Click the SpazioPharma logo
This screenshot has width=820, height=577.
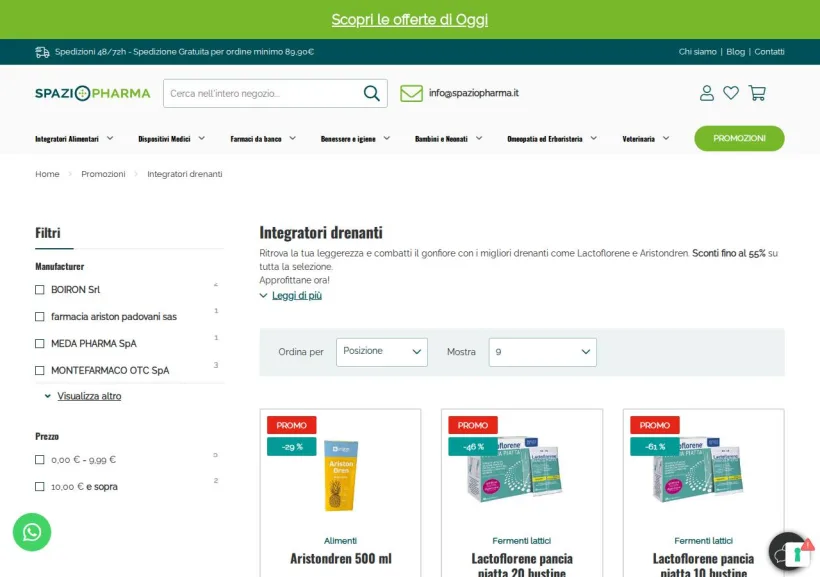tap(93, 93)
